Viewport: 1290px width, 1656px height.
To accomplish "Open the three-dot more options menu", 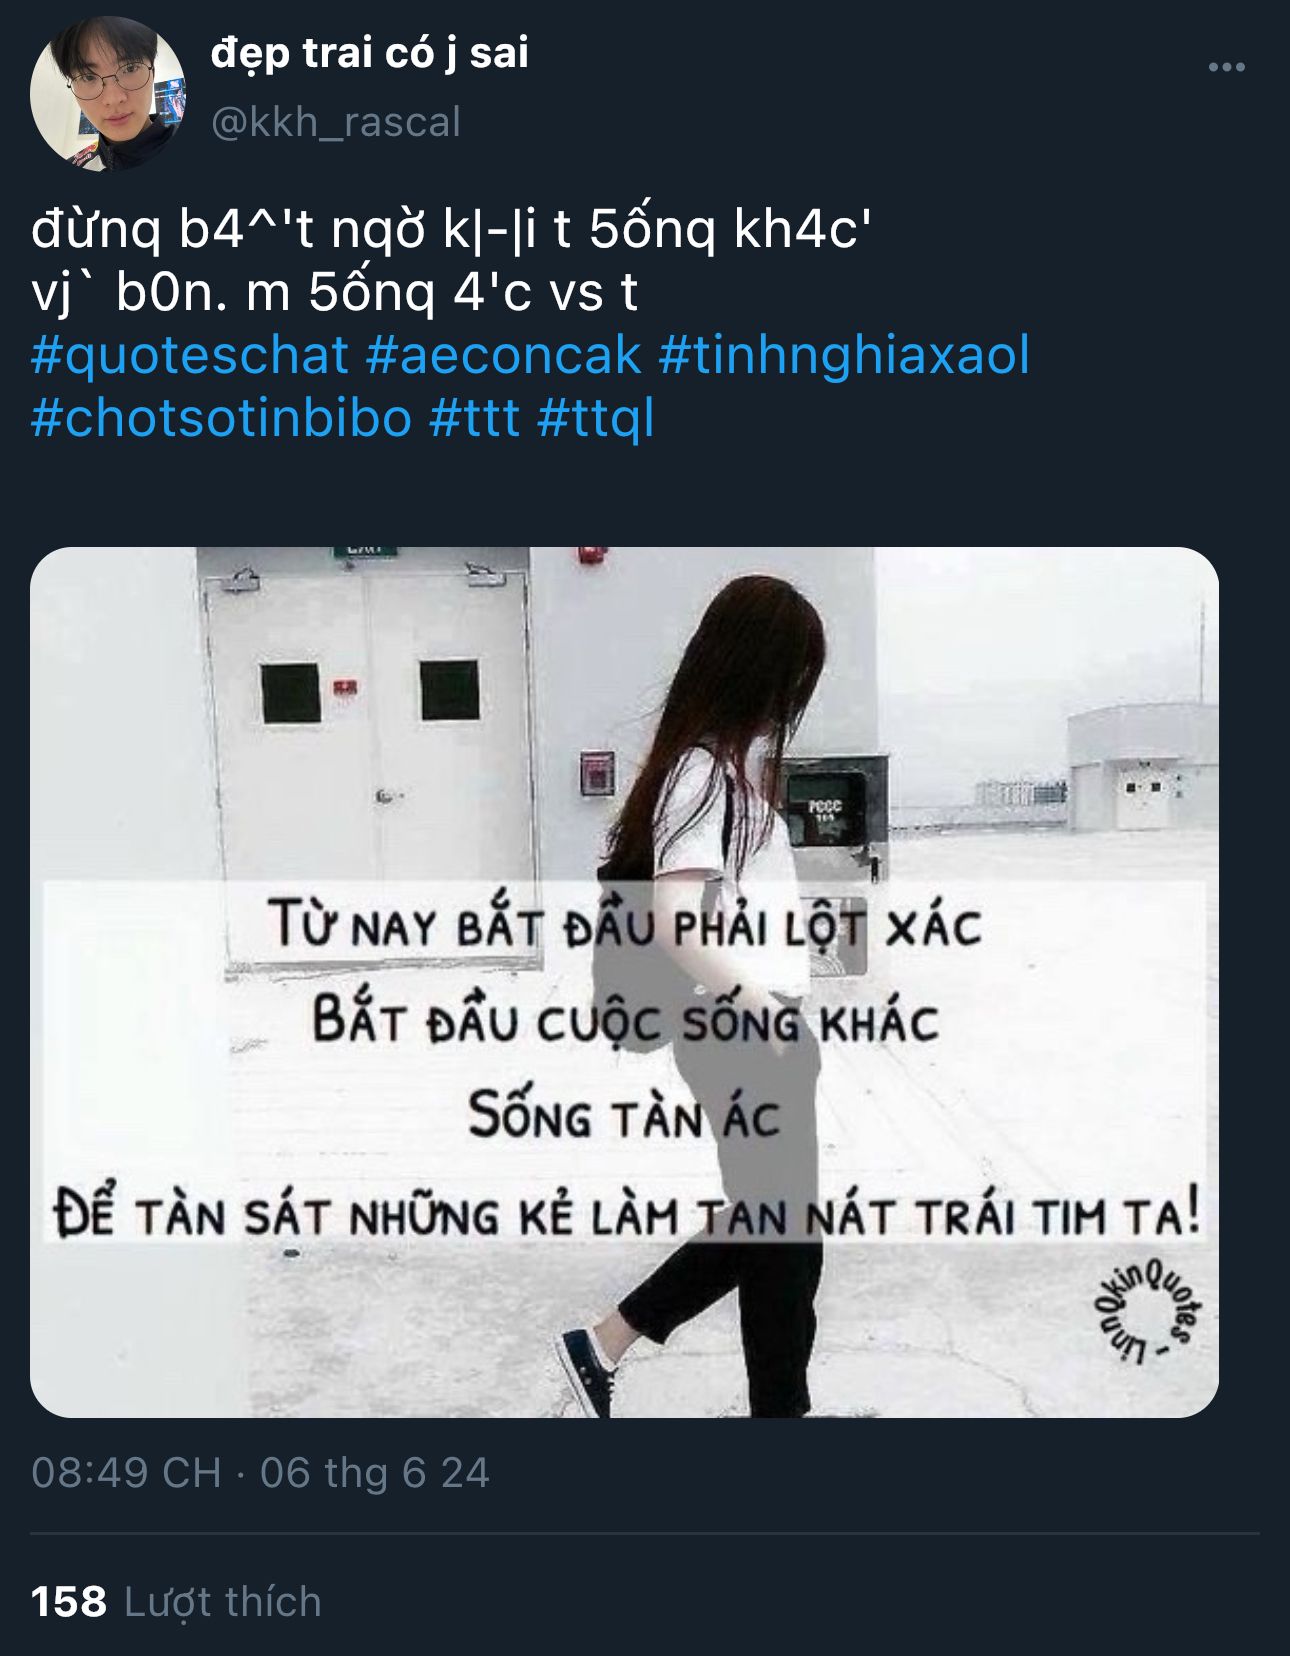I will point(1226,67).
